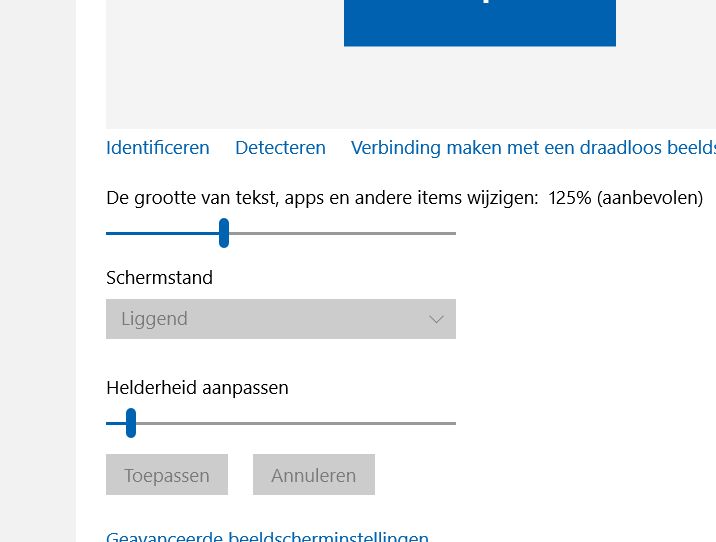Click the blue filled part of the brightness slider

point(116,423)
